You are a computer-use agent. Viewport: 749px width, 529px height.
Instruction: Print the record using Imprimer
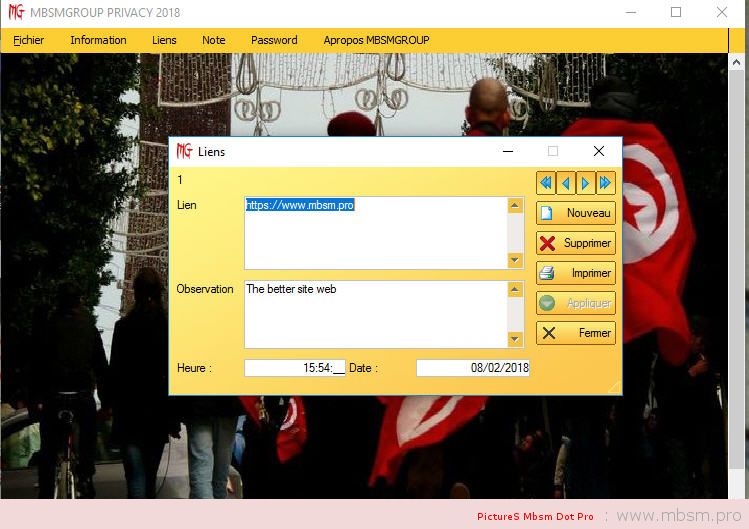(x=576, y=273)
